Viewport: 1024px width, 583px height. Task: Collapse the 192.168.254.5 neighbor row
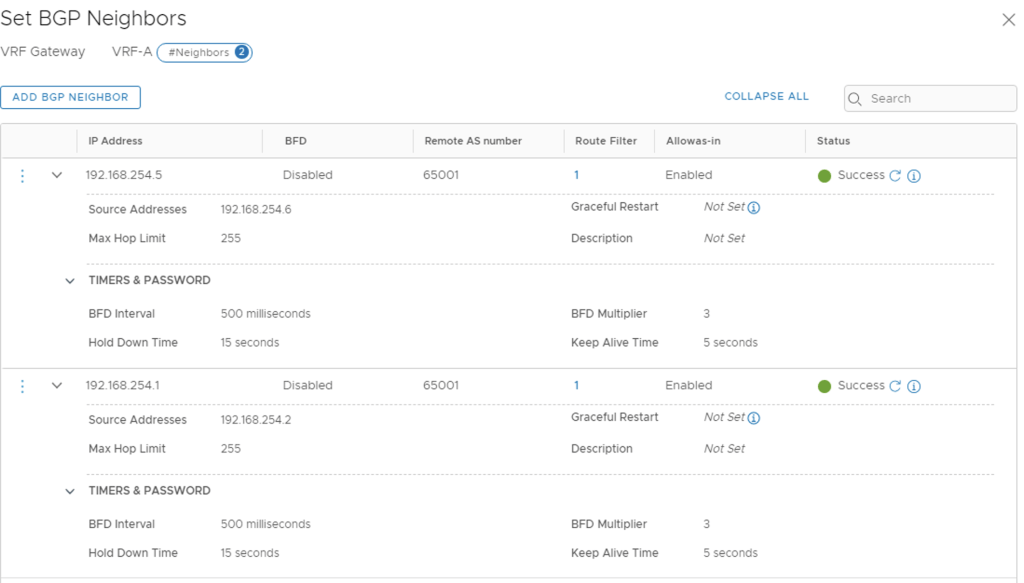point(57,175)
